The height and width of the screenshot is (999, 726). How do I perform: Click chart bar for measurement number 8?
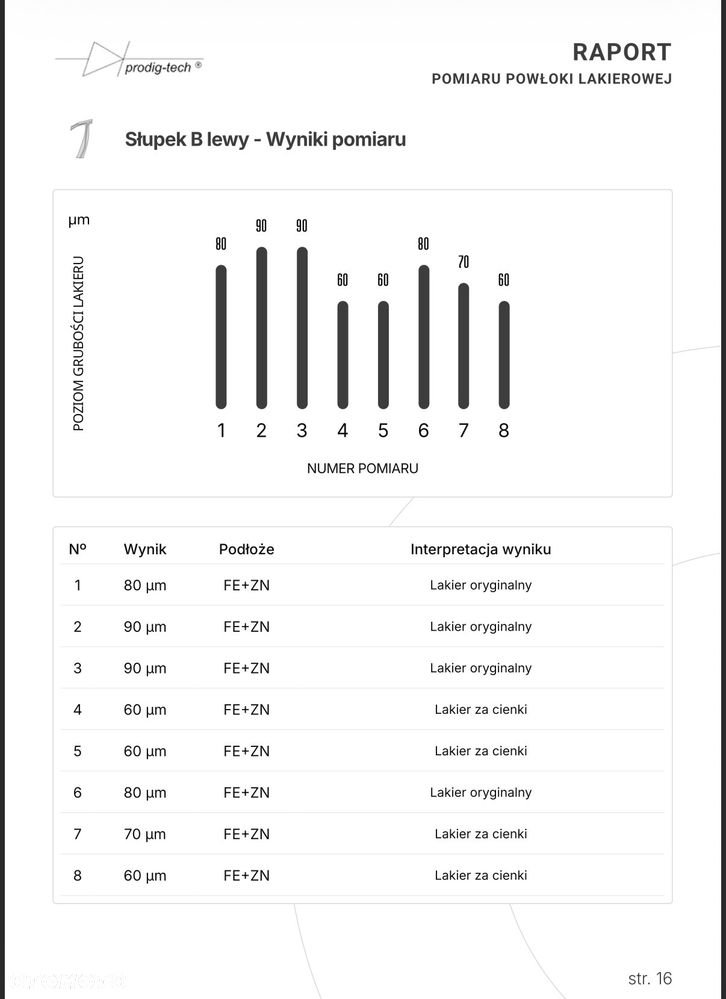504,354
